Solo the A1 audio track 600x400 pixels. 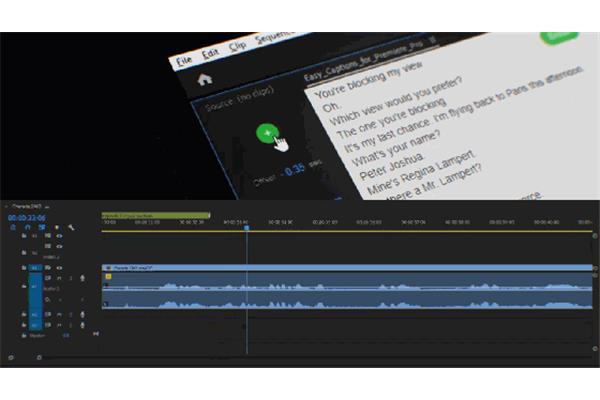pyautogui.click(x=70, y=278)
